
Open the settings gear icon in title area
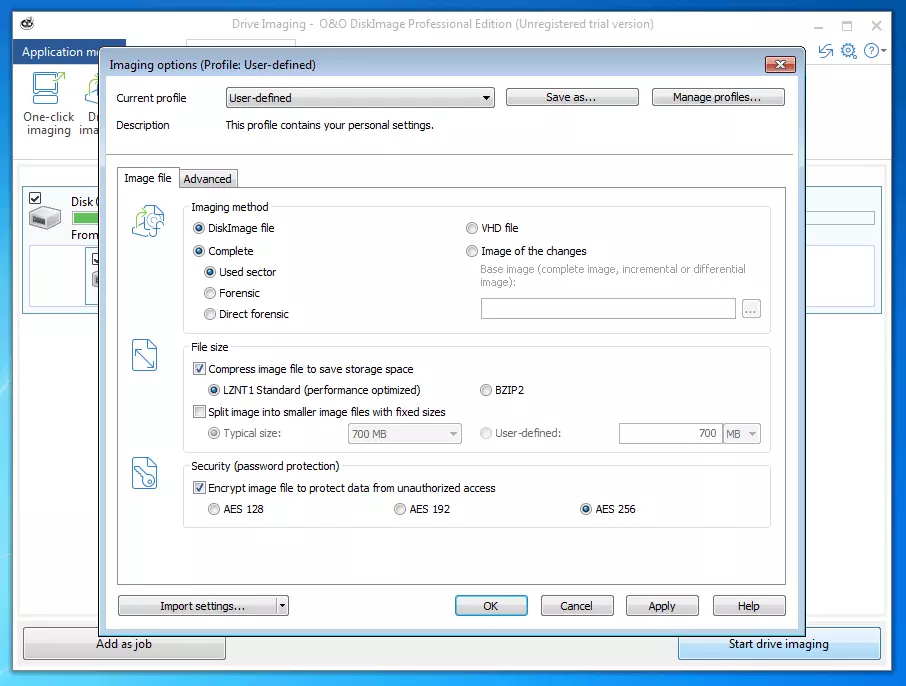(848, 51)
